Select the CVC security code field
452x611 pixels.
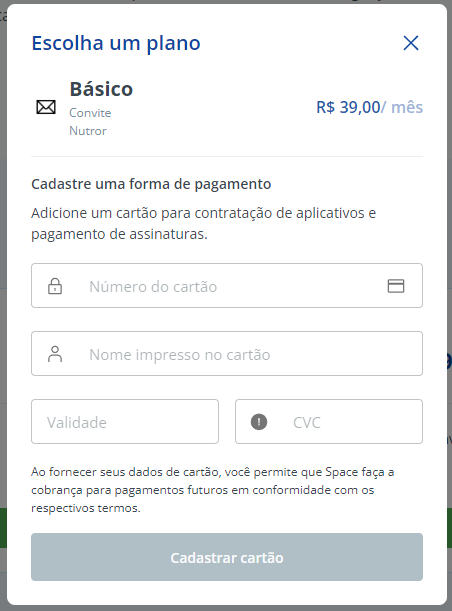pos(329,422)
